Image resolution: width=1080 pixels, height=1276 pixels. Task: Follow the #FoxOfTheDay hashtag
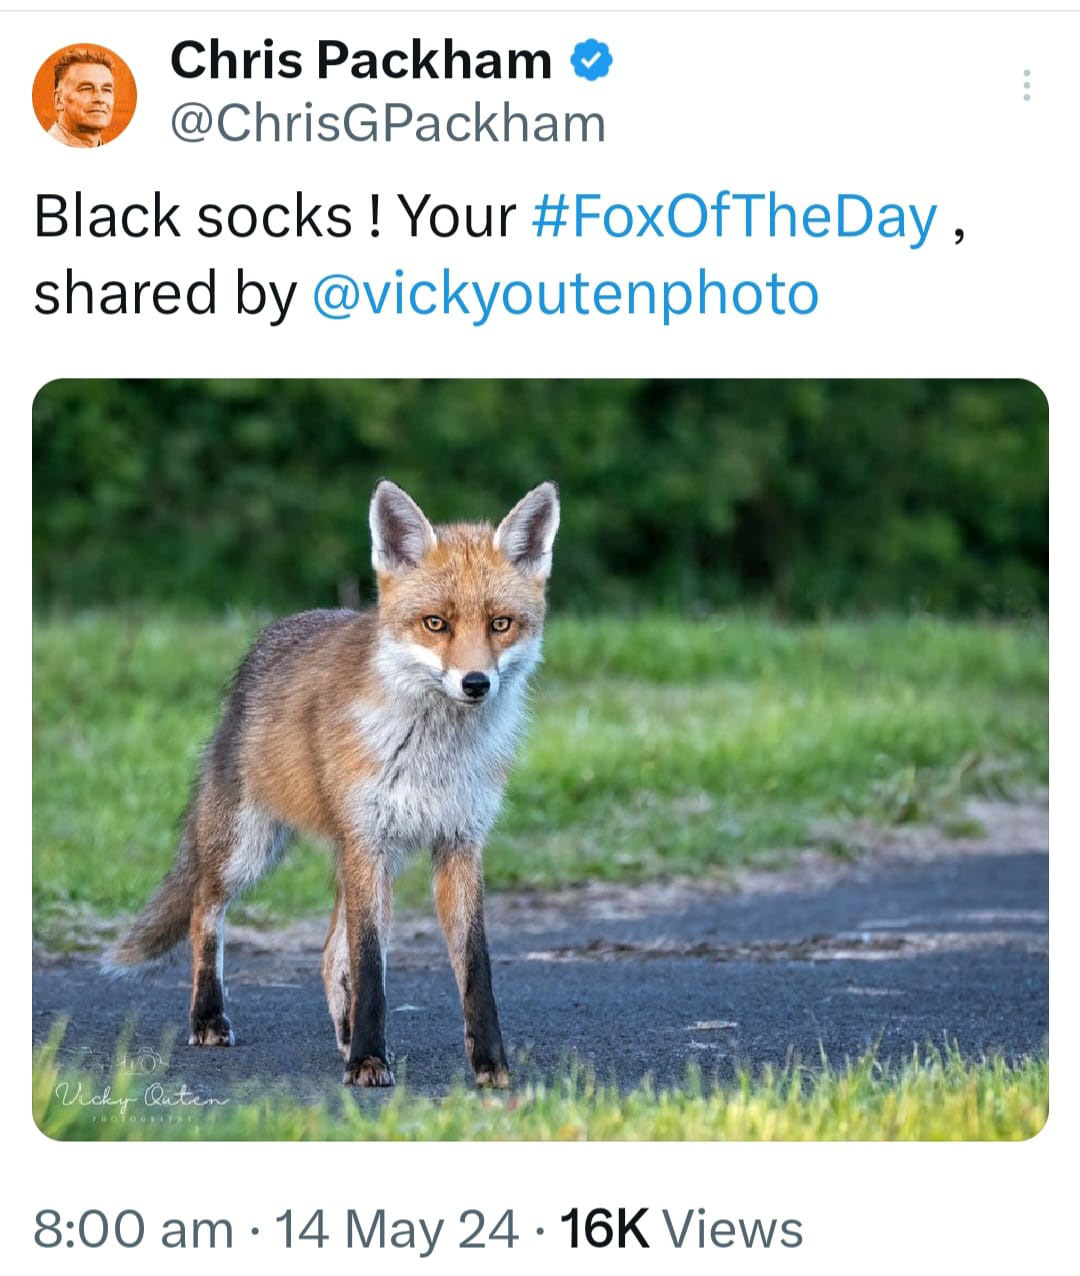[735, 216]
